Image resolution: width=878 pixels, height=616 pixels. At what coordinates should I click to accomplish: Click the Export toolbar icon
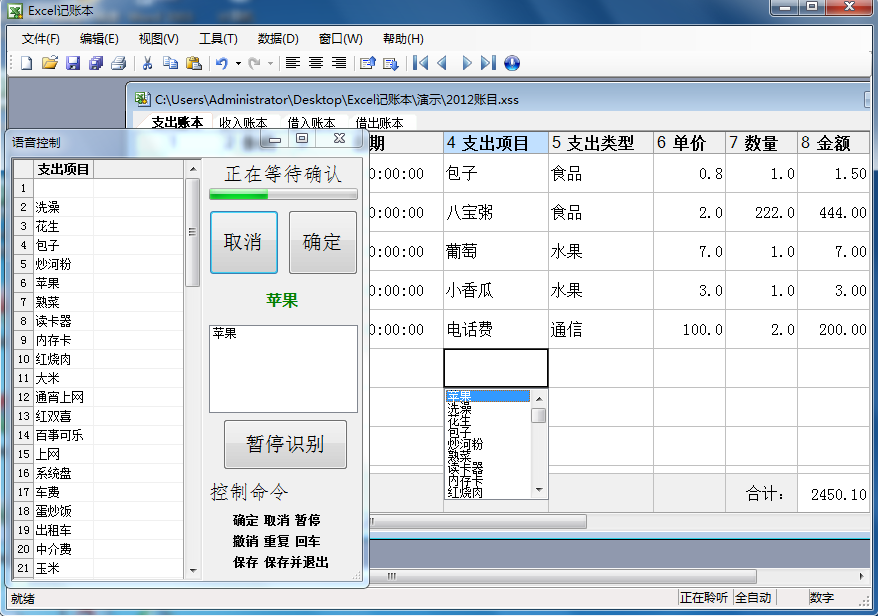(367, 63)
